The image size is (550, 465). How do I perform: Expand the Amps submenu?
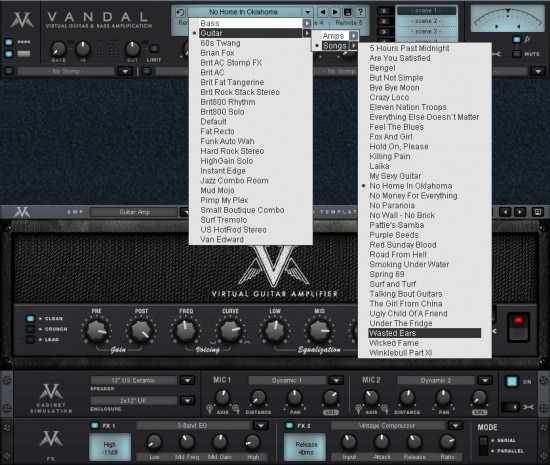click(354, 36)
